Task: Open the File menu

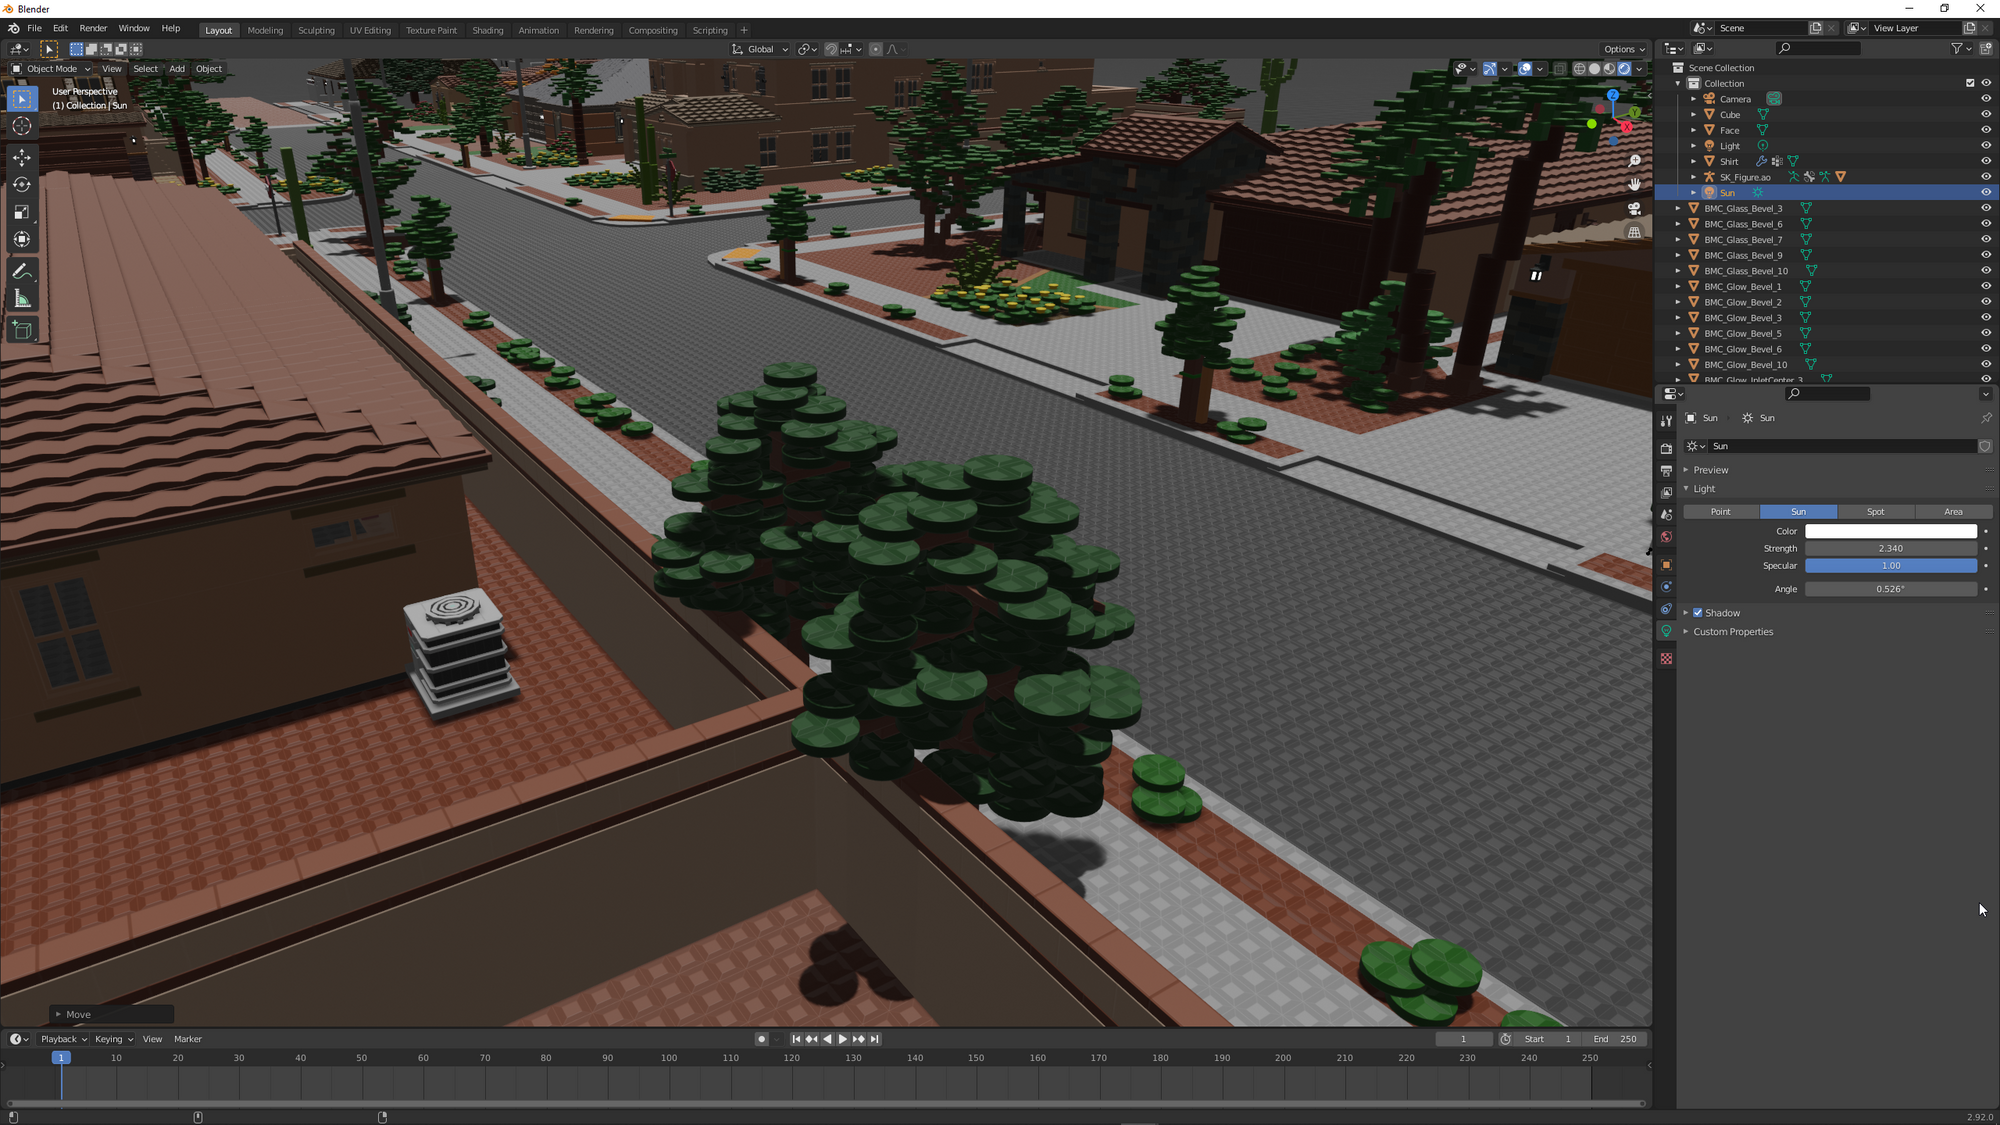Action: (34, 28)
